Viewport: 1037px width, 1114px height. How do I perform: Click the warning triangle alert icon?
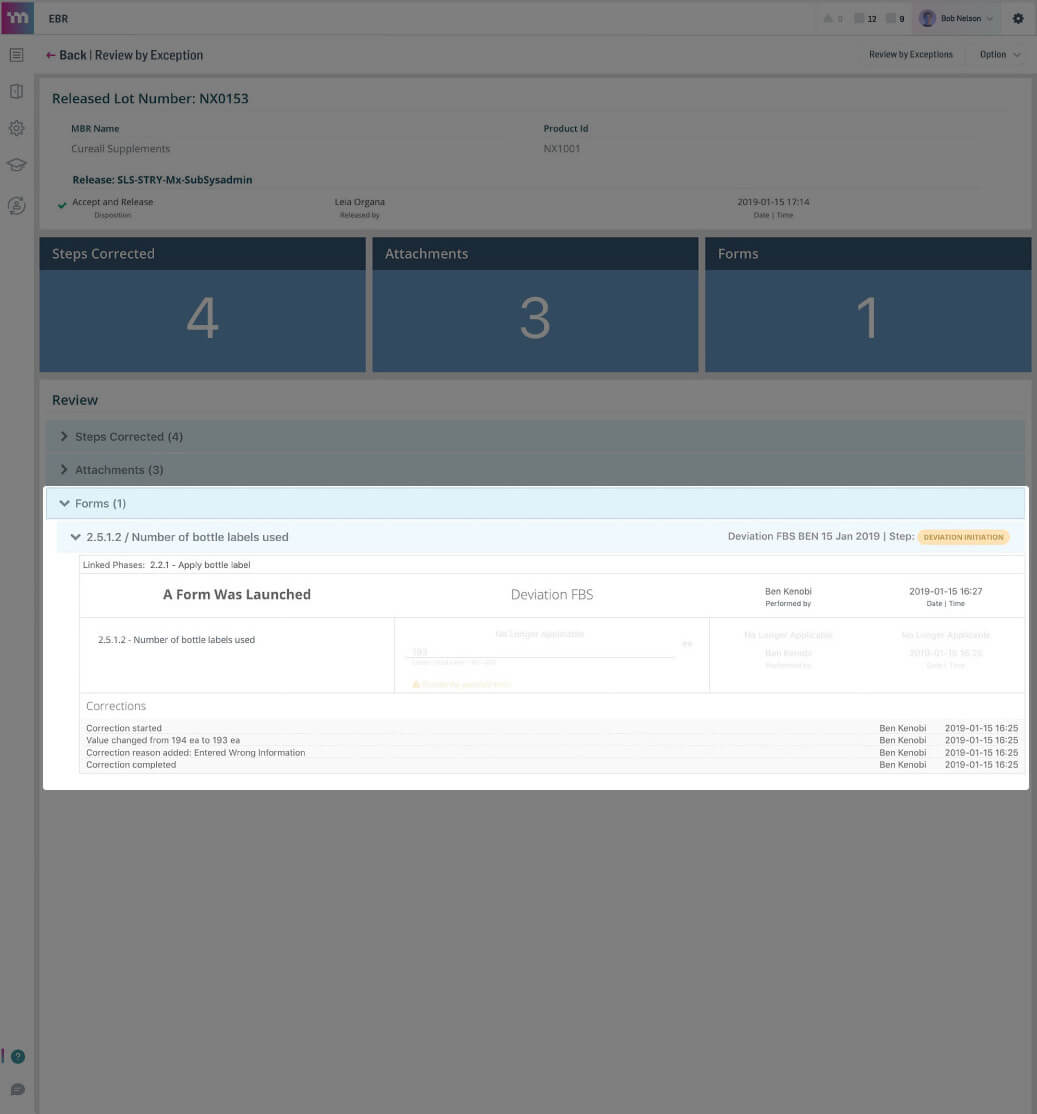tap(828, 18)
